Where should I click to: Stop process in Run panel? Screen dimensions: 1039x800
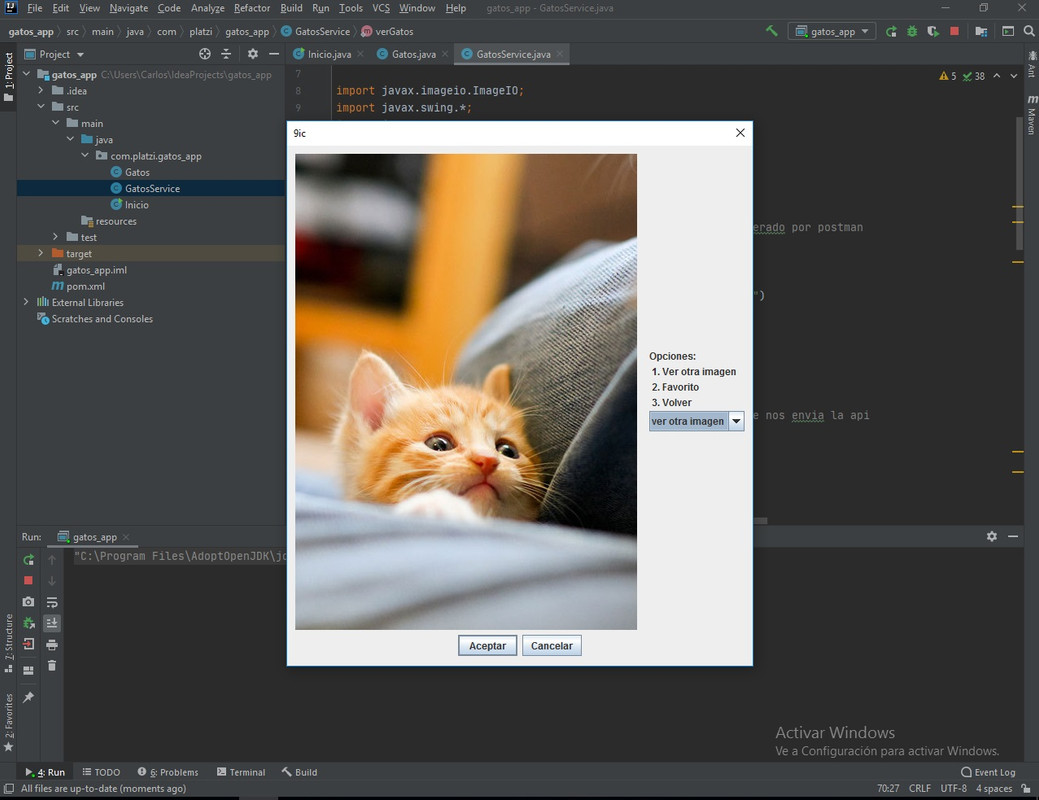[28, 581]
